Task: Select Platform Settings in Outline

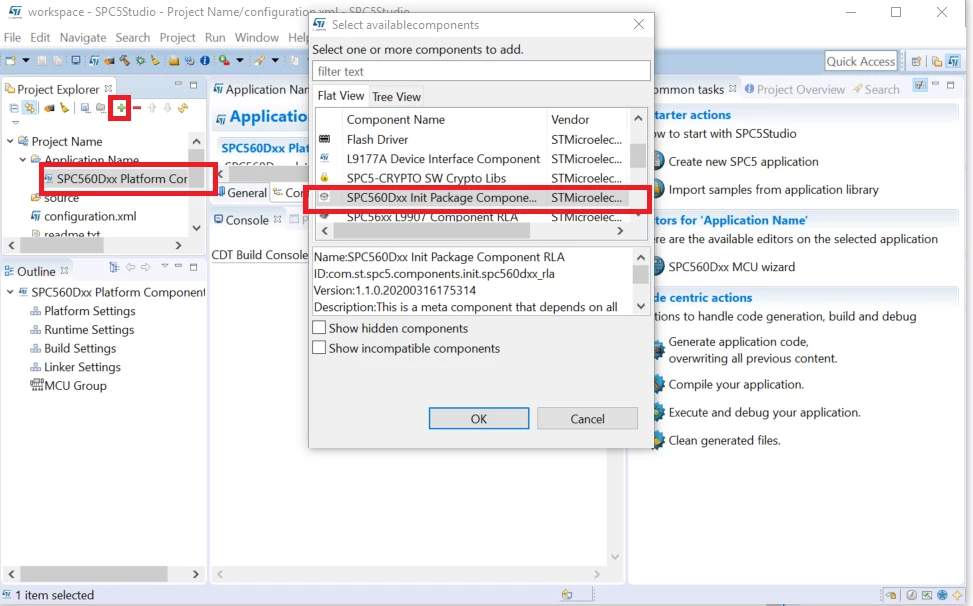Action: (x=89, y=311)
